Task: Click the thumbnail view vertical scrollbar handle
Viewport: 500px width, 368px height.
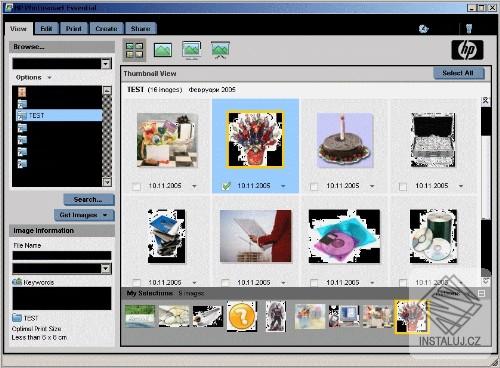Action: point(486,177)
